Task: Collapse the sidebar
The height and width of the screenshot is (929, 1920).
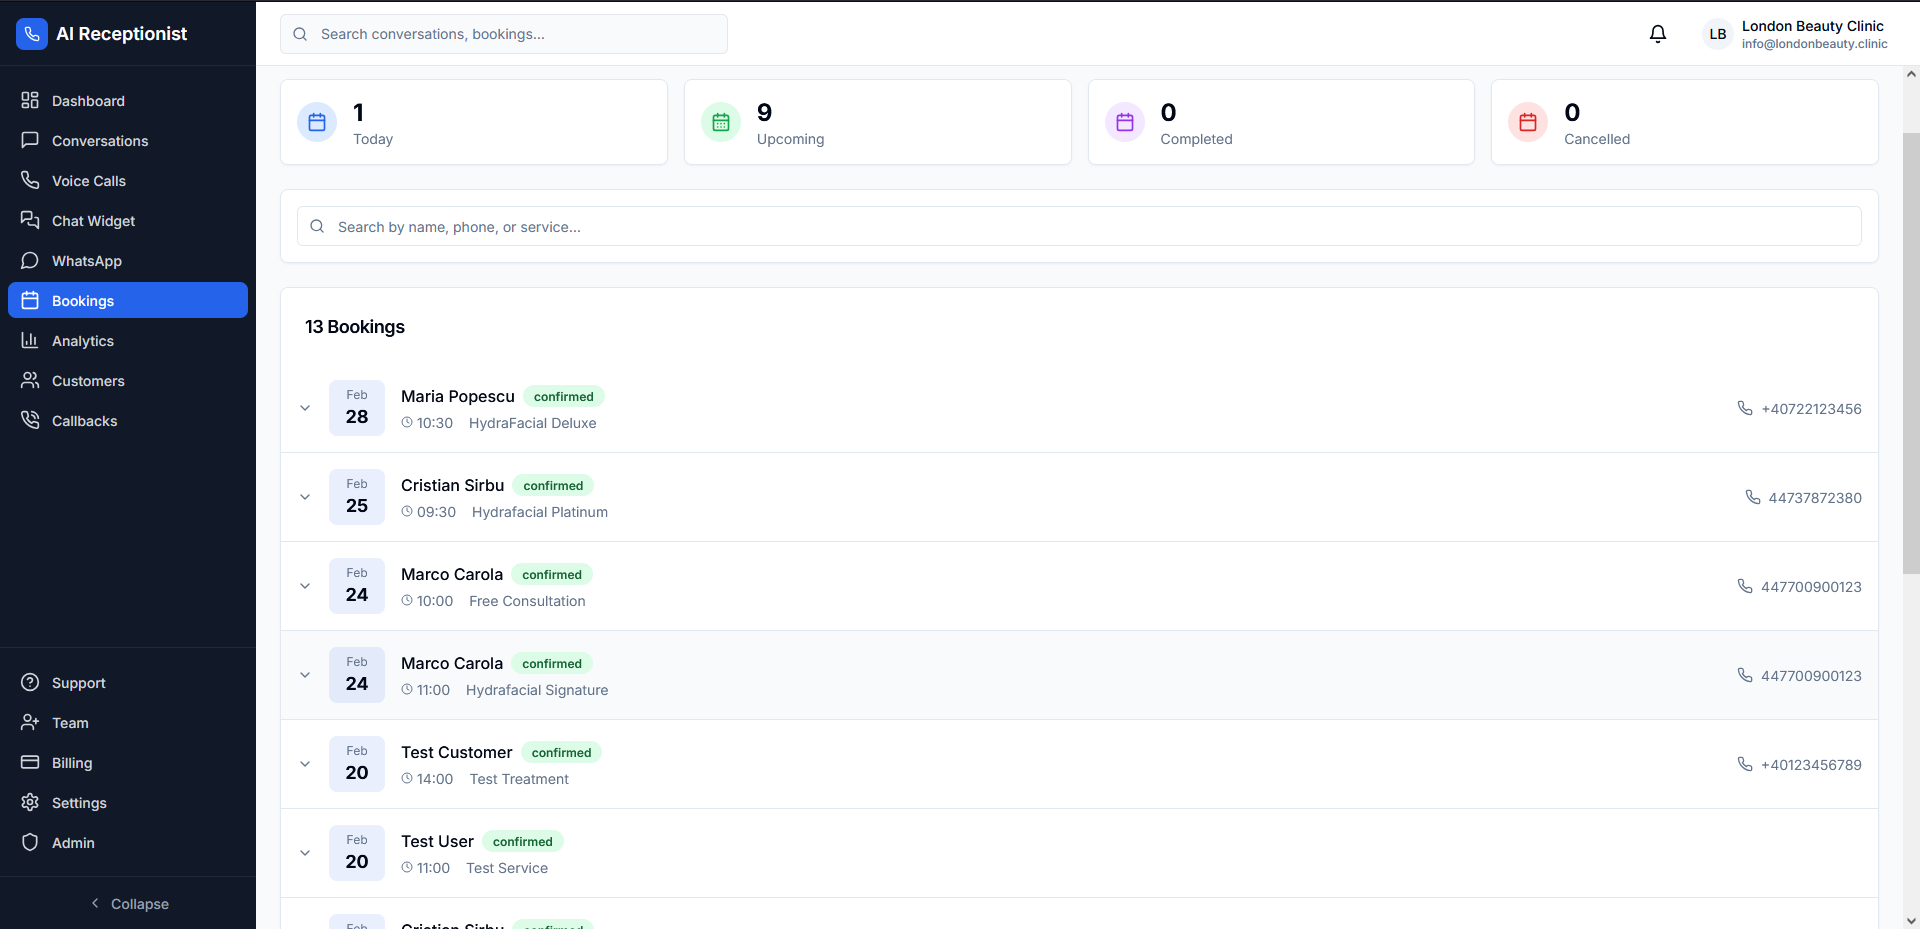Action: tap(128, 904)
